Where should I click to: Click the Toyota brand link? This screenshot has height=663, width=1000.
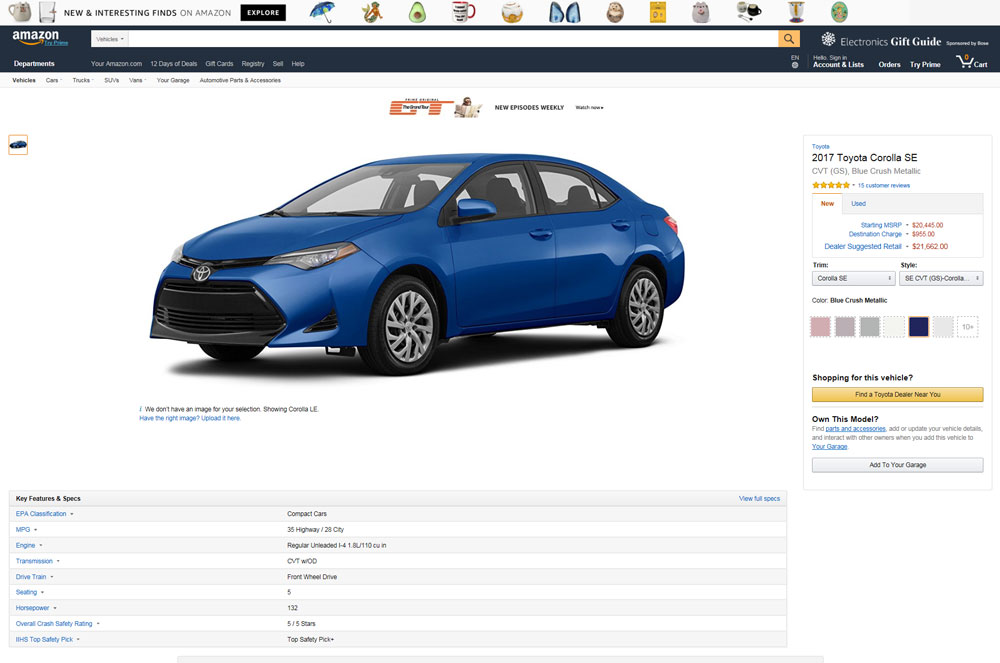(x=820, y=147)
